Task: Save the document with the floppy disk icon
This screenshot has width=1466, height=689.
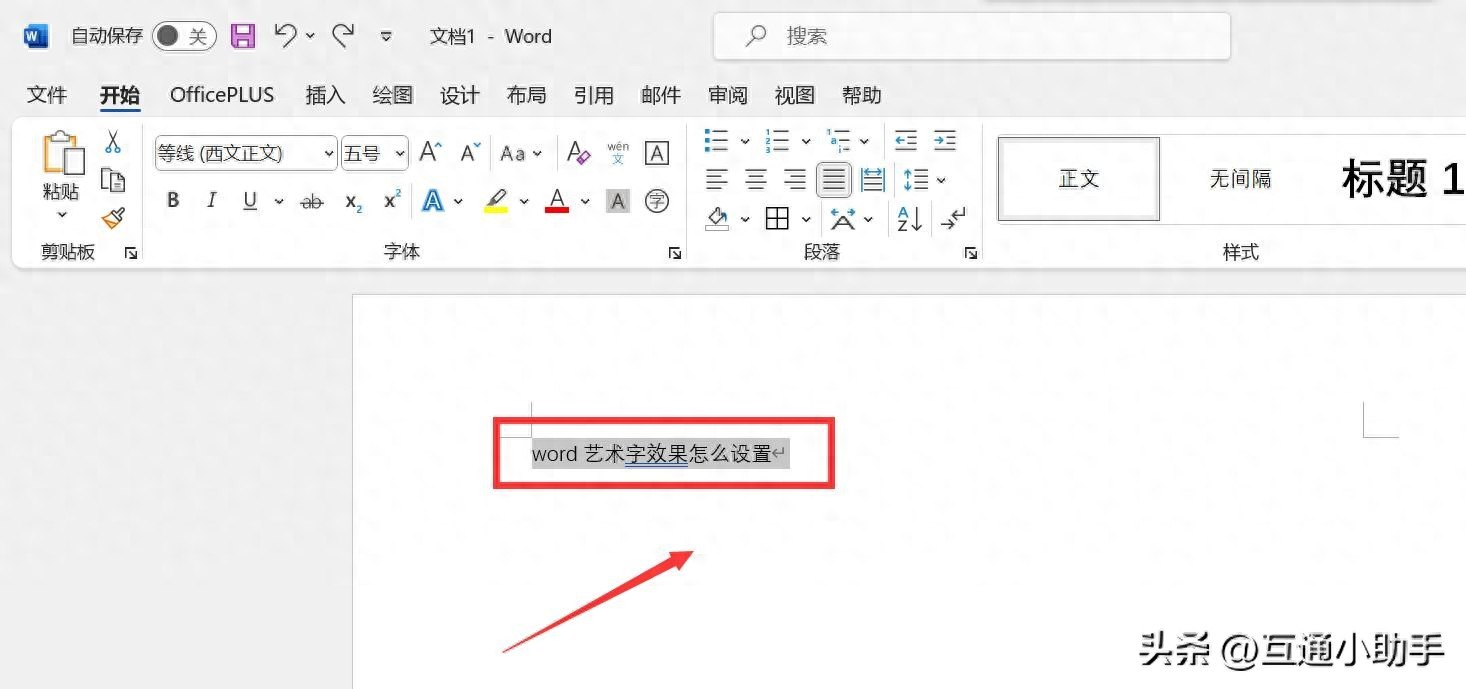Action: (x=243, y=37)
